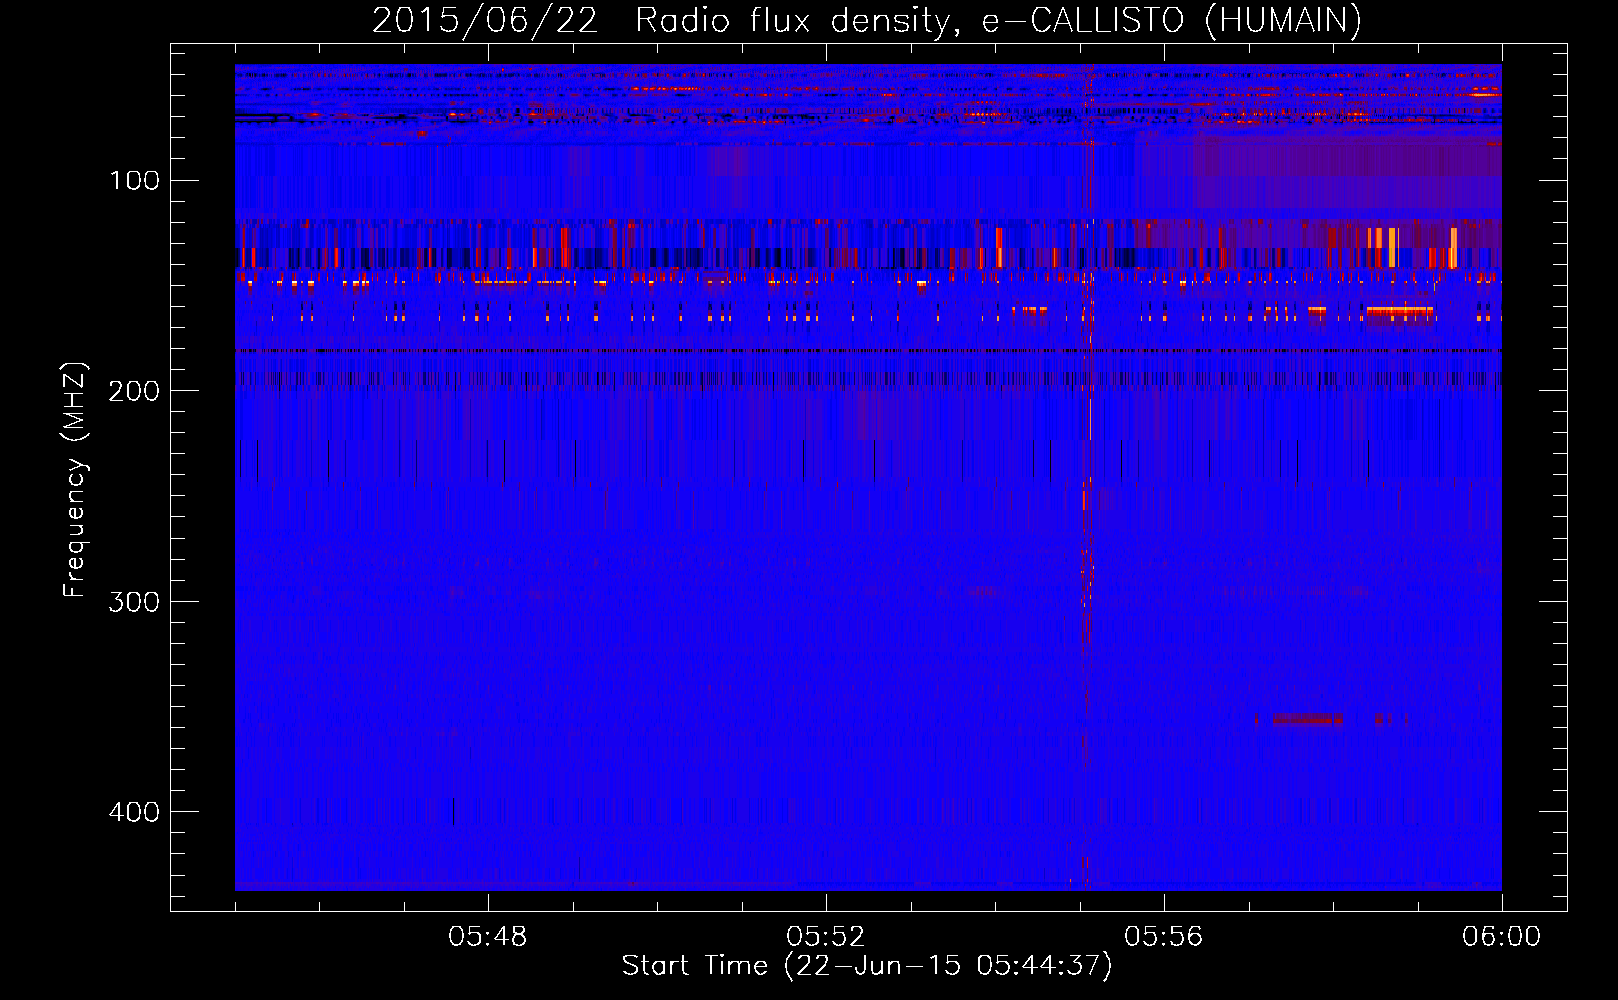Click the 'Frequency (MHZ)' axis label
Image resolution: width=1618 pixels, height=1000 pixels.
(75, 480)
